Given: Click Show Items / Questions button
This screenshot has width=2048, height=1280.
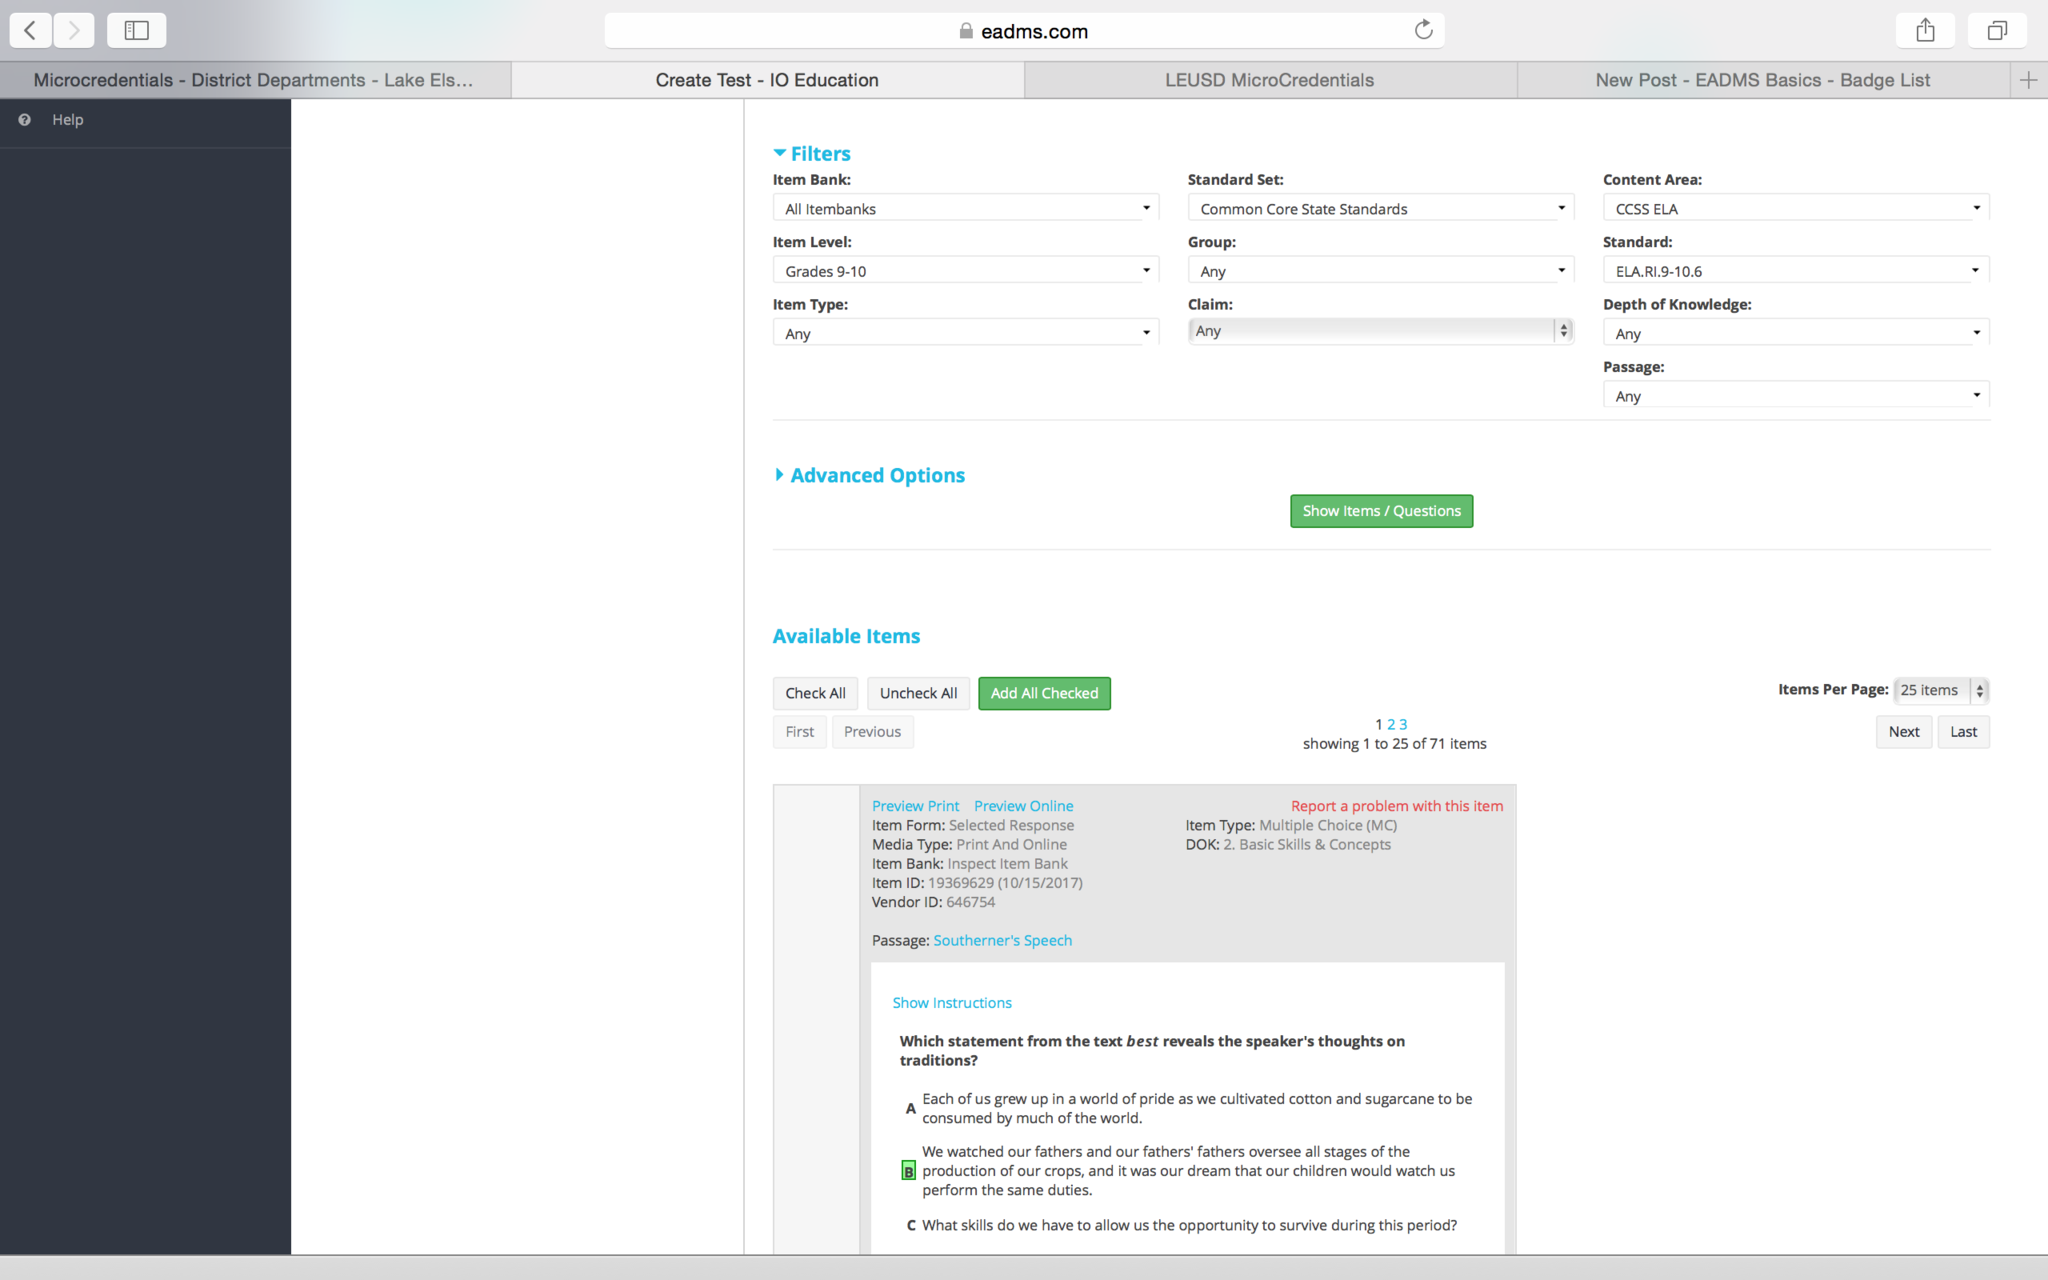Looking at the screenshot, I should pos(1381,511).
